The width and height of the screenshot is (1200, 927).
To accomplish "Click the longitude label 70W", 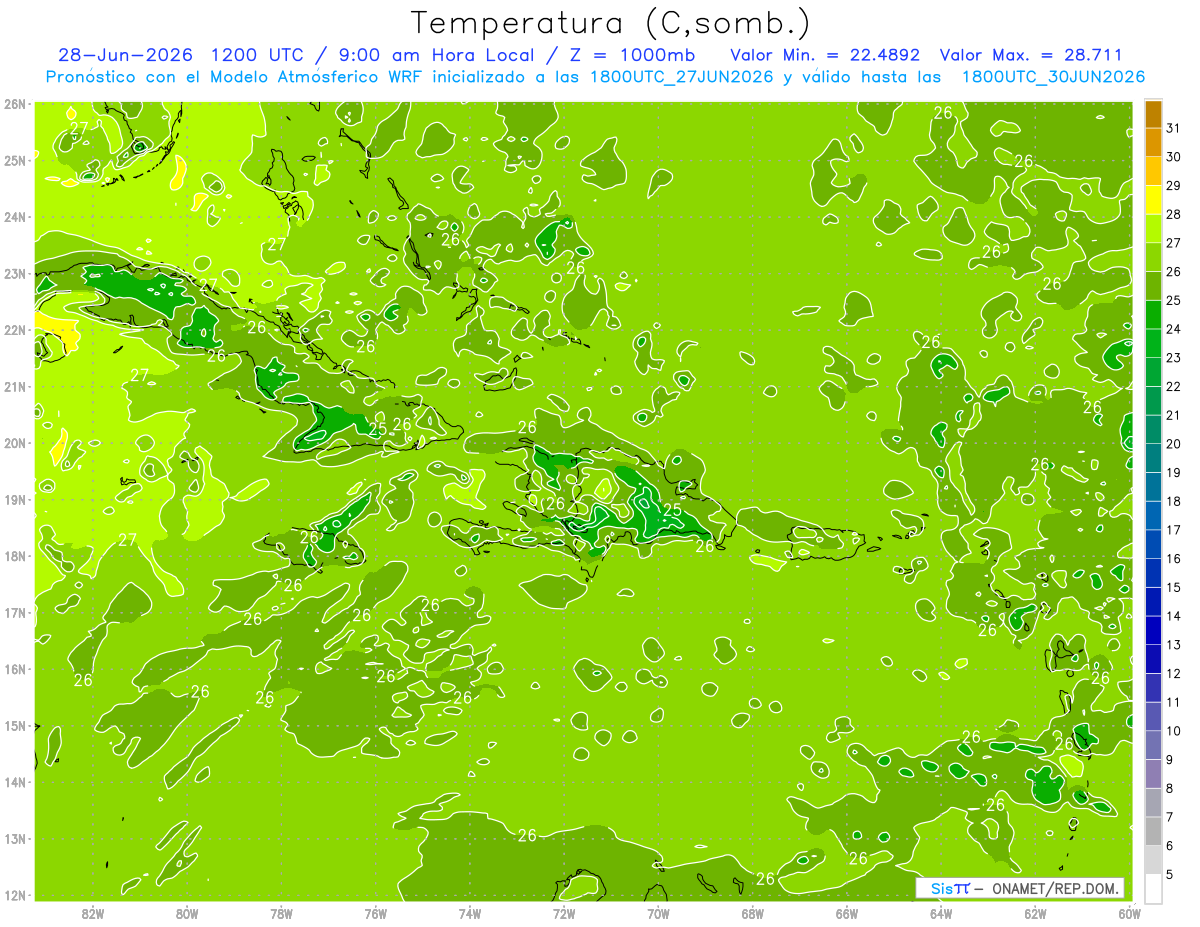I will [x=658, y=913].
